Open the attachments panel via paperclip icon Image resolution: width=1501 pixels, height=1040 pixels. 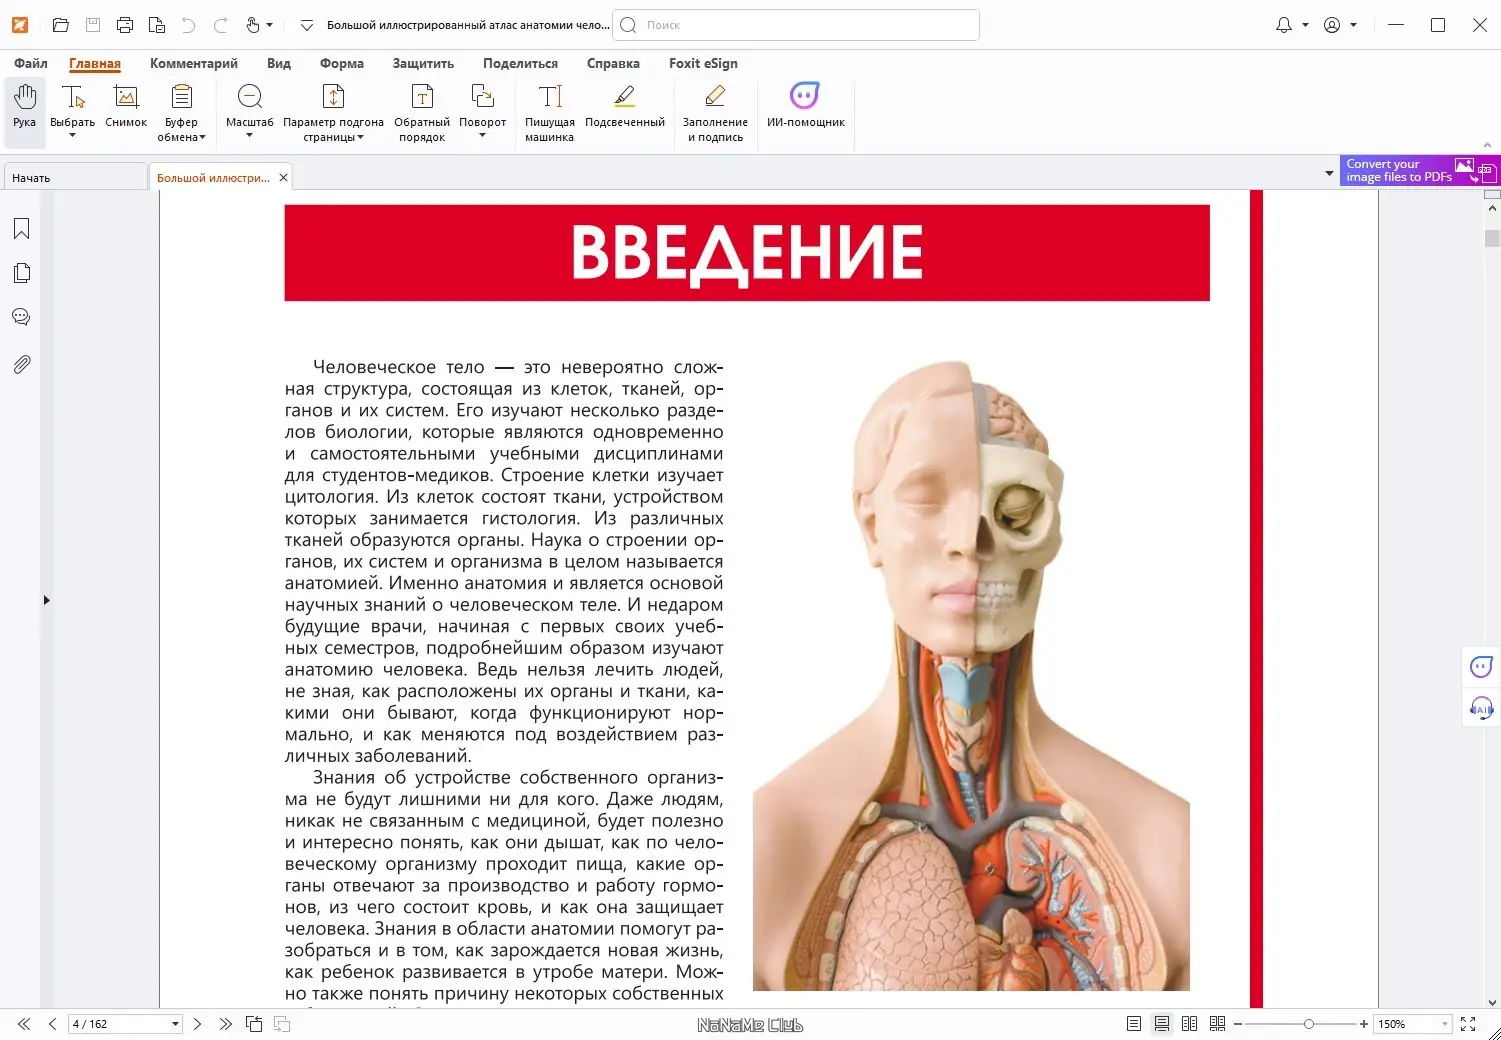point(21,363)
